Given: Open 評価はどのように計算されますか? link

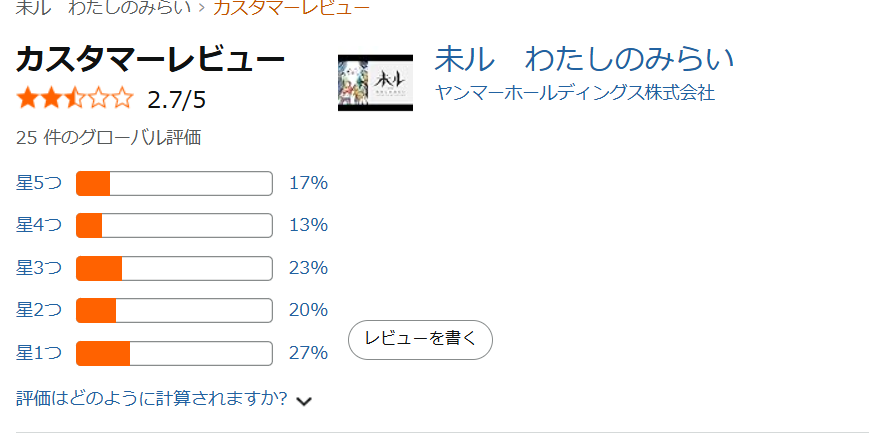Looking at the screenshot, I should [x=151, y=399].
